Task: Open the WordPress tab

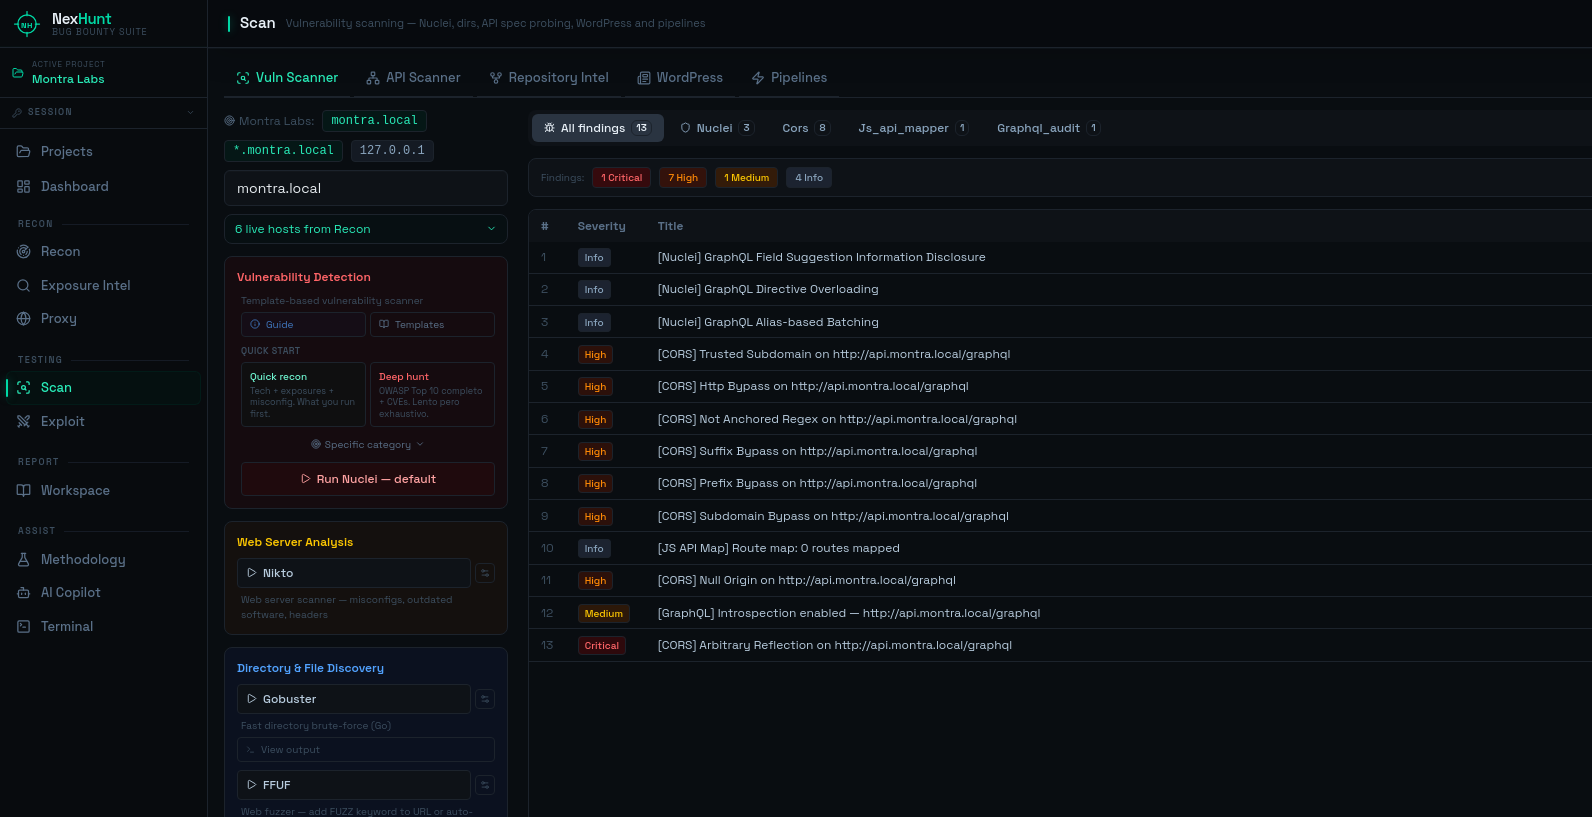Action: [x=680, y=78]
